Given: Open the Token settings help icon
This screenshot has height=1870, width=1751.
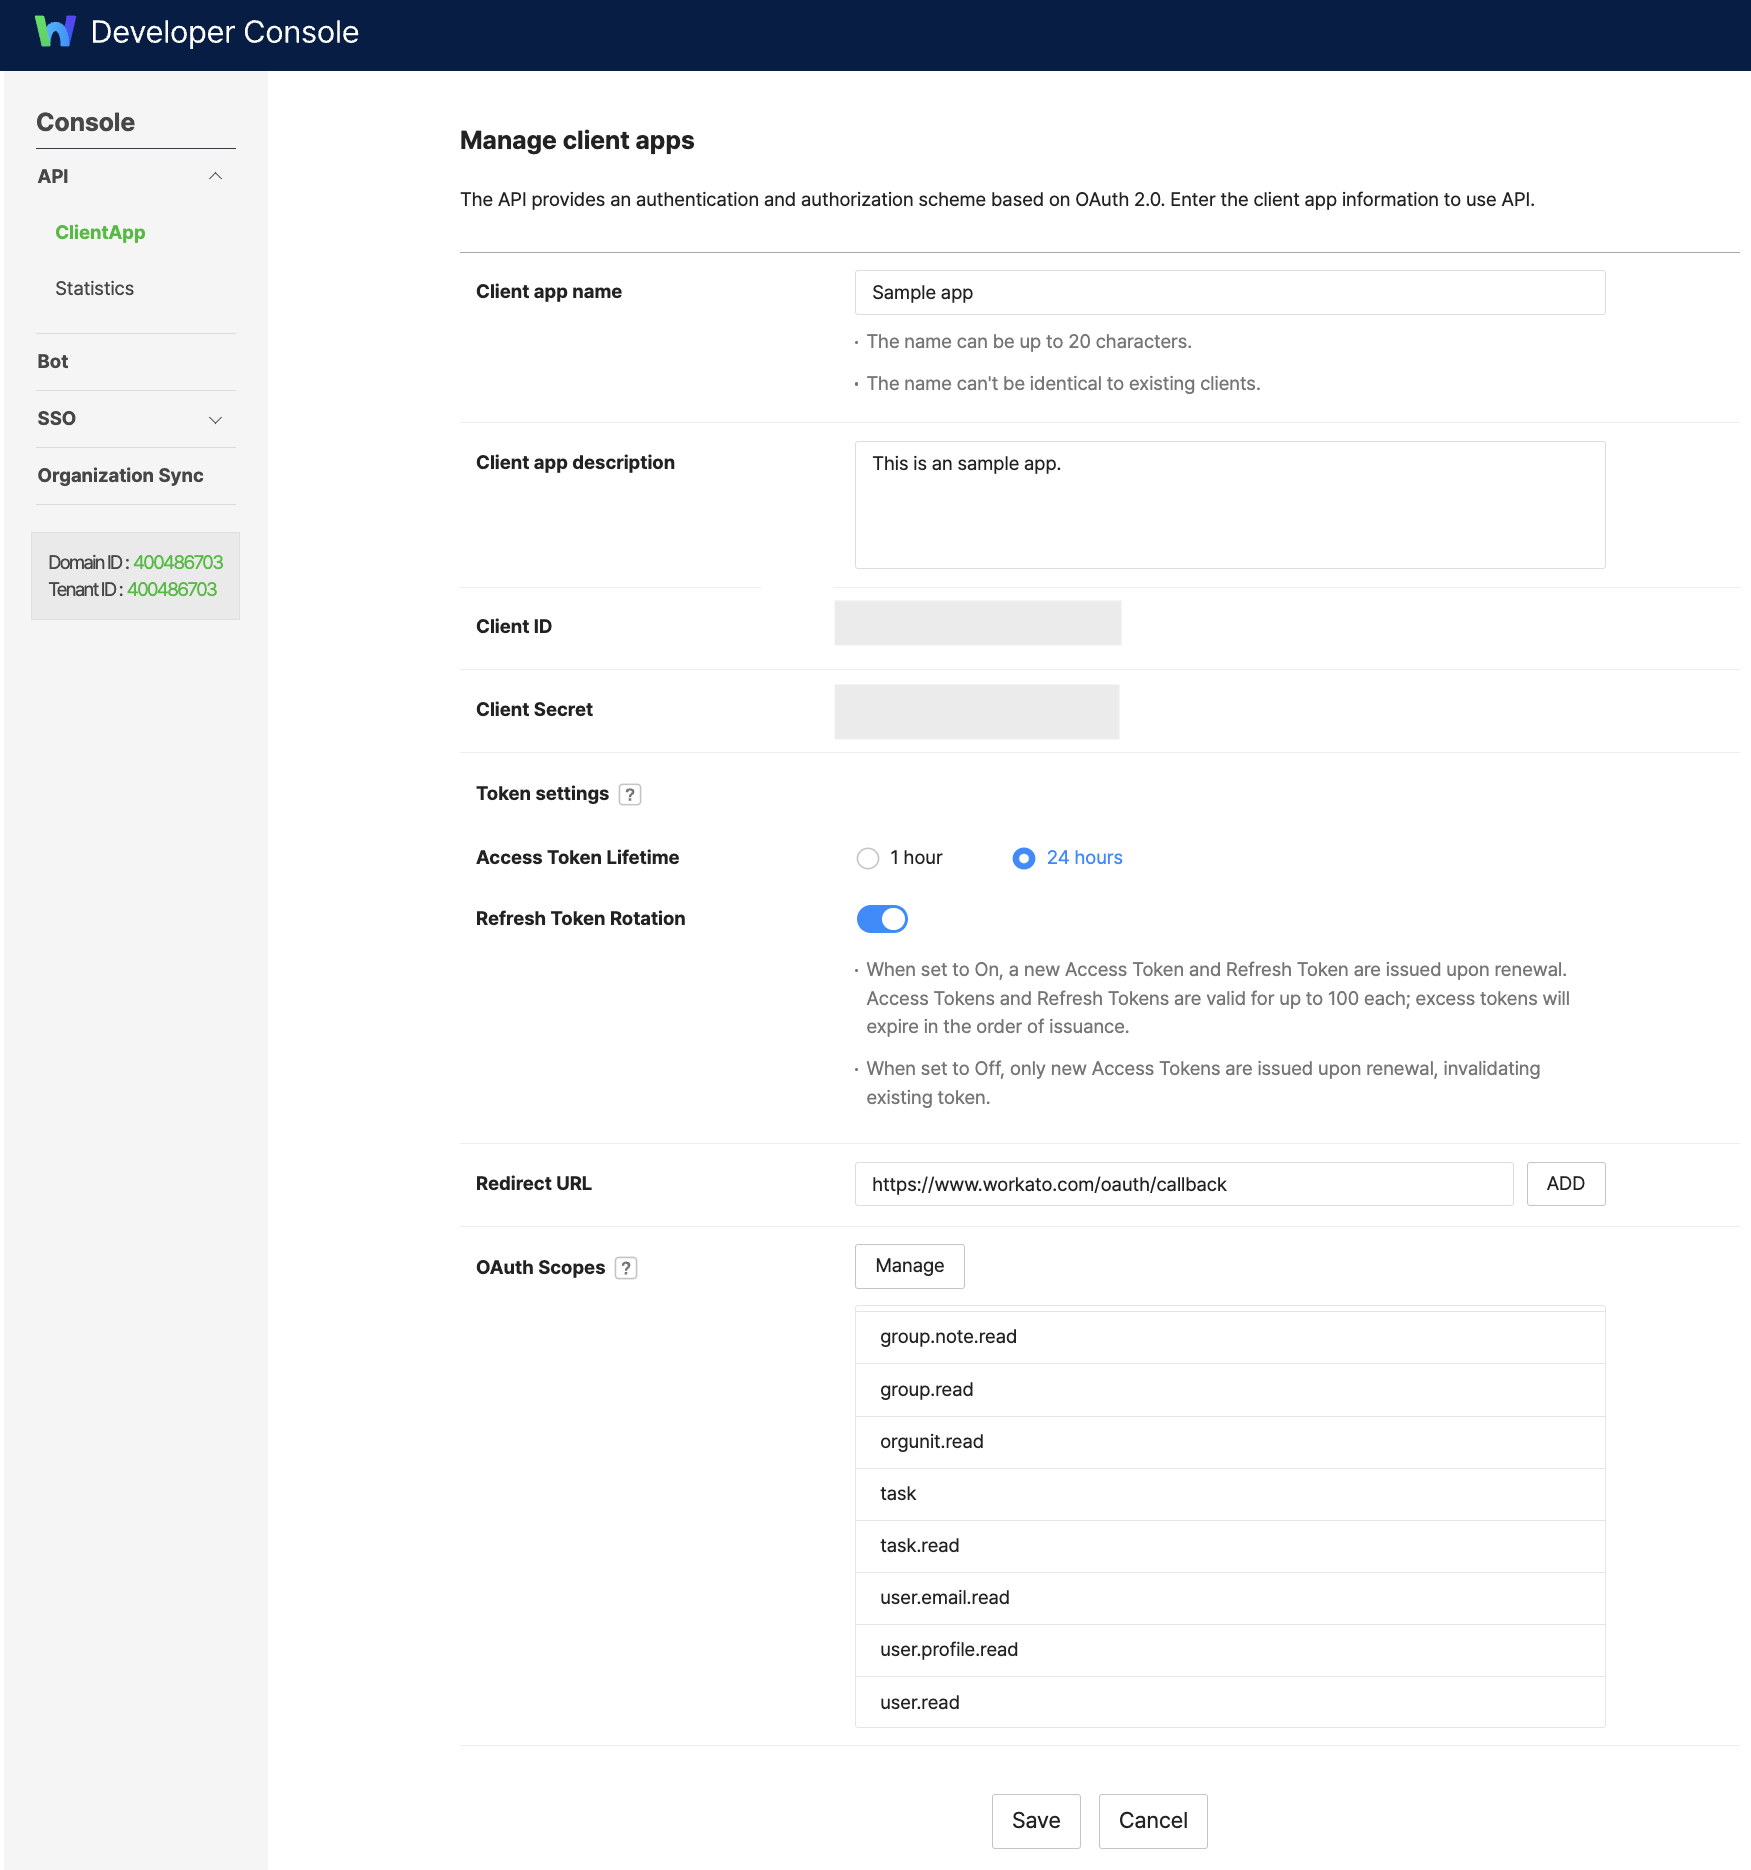Looking at the screenshot, I should tap(630, 793).
